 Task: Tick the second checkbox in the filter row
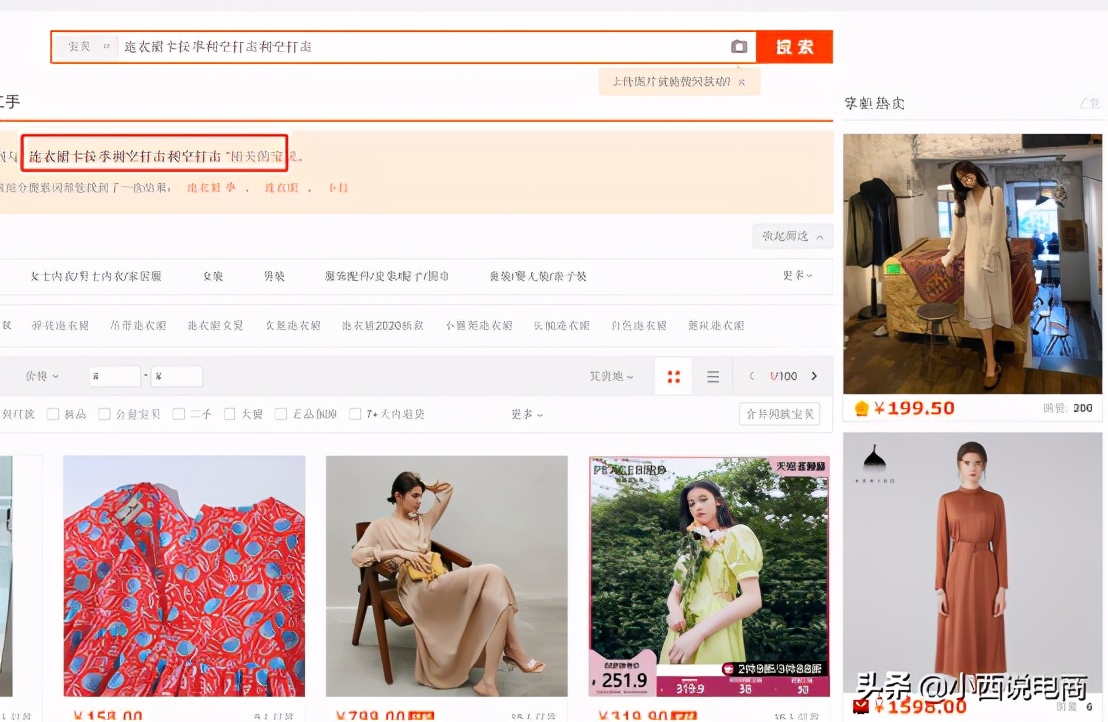pos(104,414)
